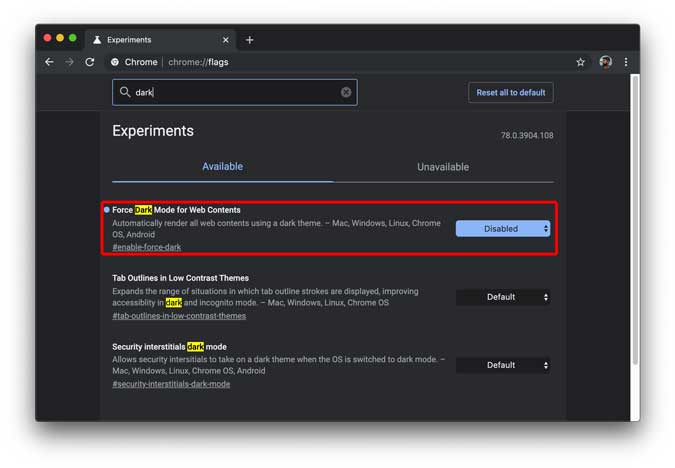Click the Experiments page heading
The height and width of the screenshot is (468, 675).
click(153, 131)
